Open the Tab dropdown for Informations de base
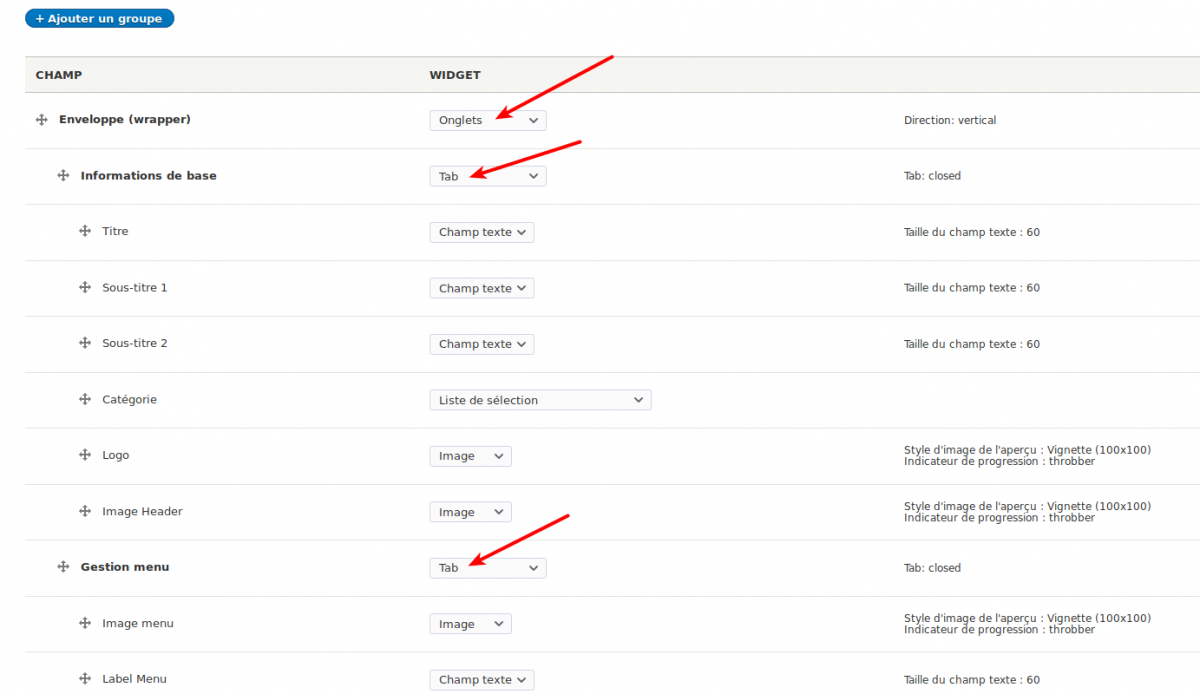 488,177
